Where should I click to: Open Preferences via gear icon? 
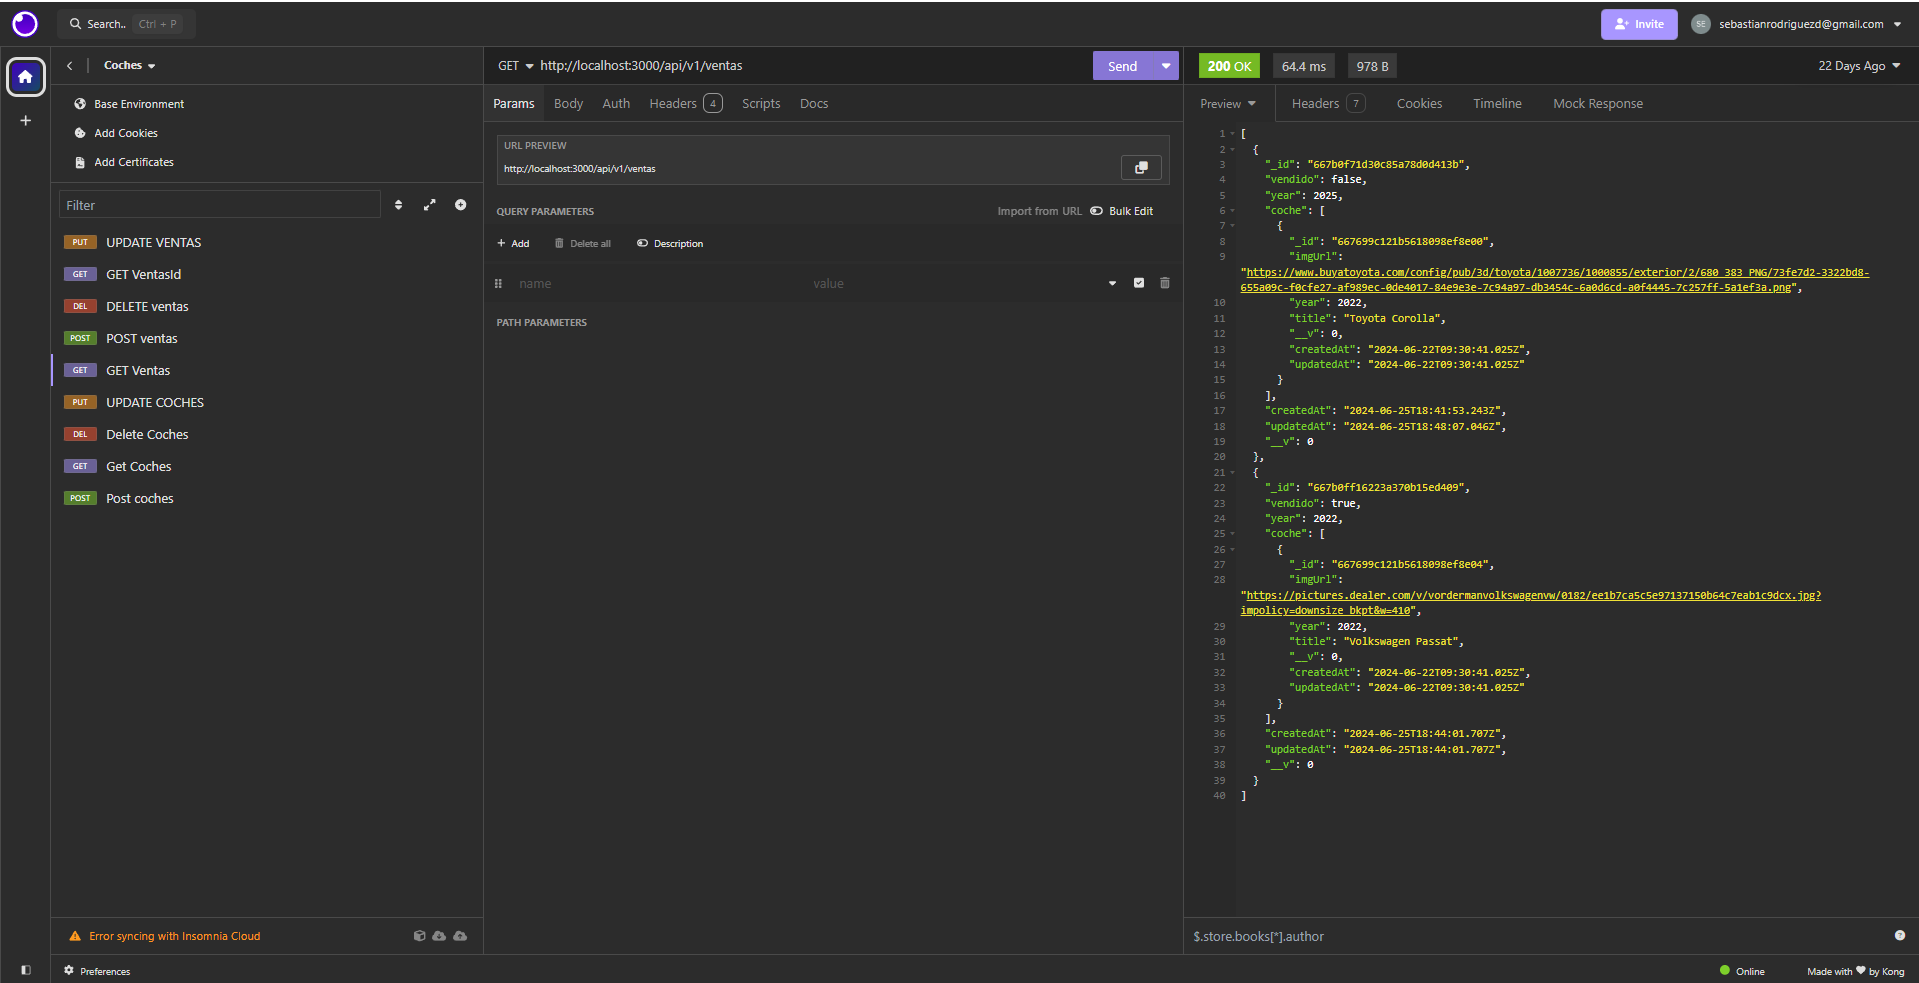pyautogui.click(x=69, y=971)
